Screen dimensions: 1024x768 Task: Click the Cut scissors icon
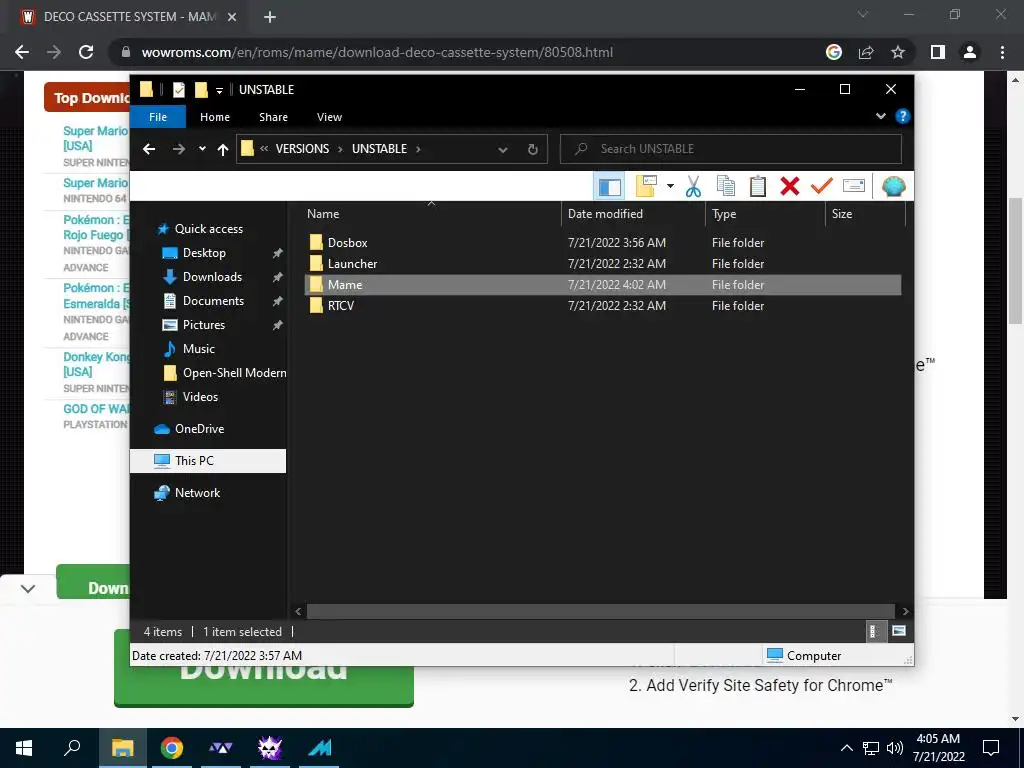pos(693,187)
